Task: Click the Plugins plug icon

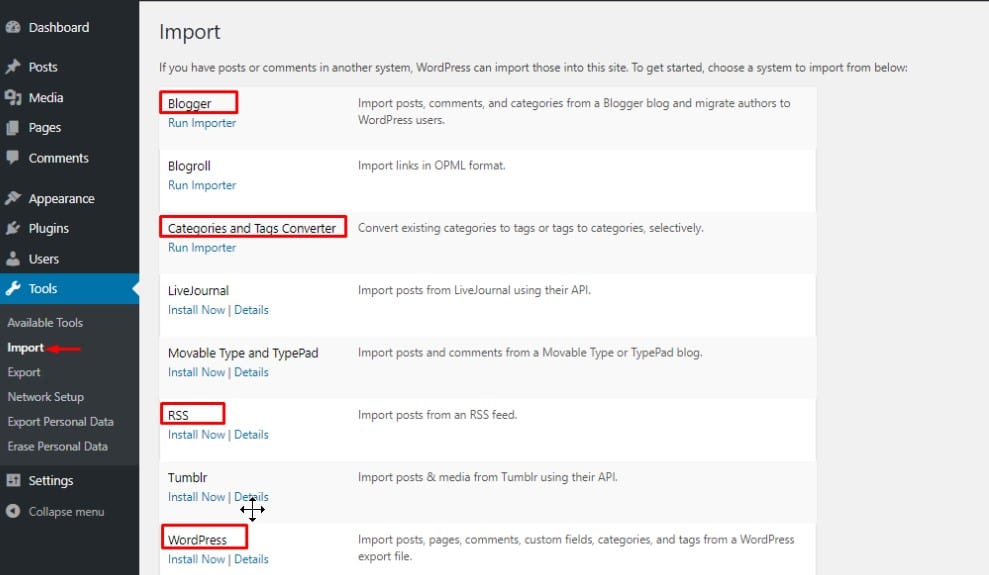Action: click(x=13, y=229)
